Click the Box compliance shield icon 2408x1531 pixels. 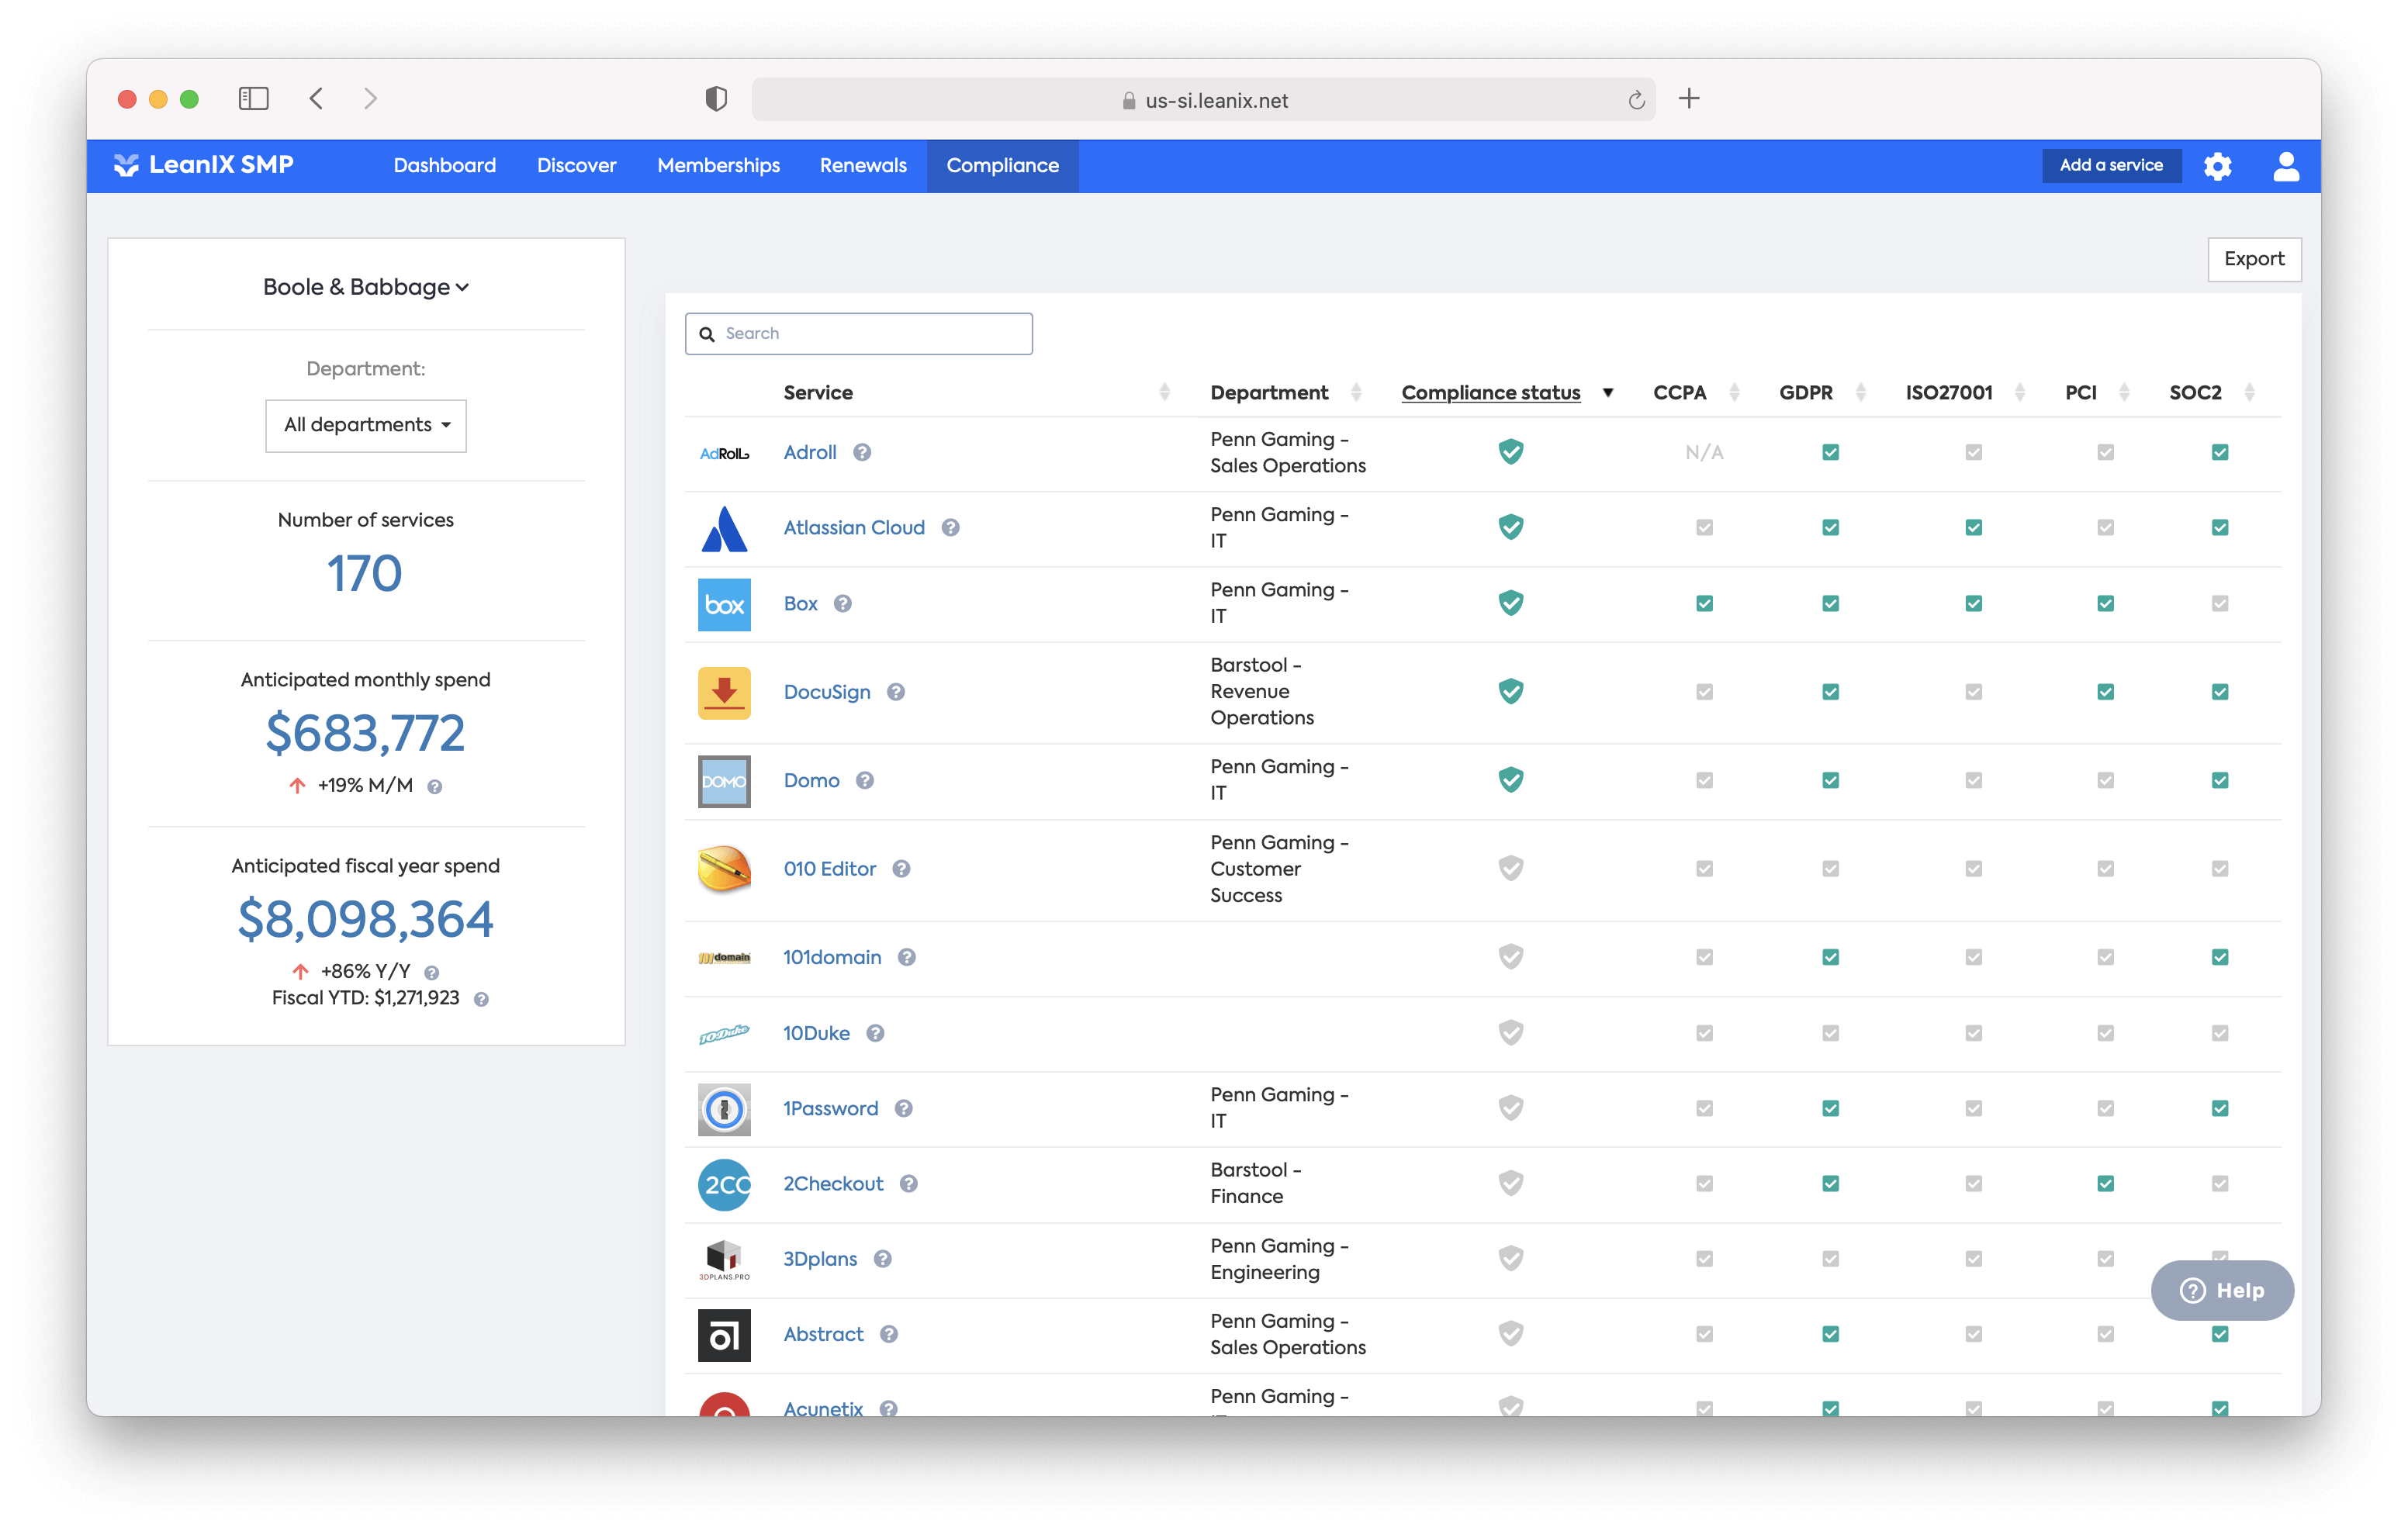(x=1511, y=603)
